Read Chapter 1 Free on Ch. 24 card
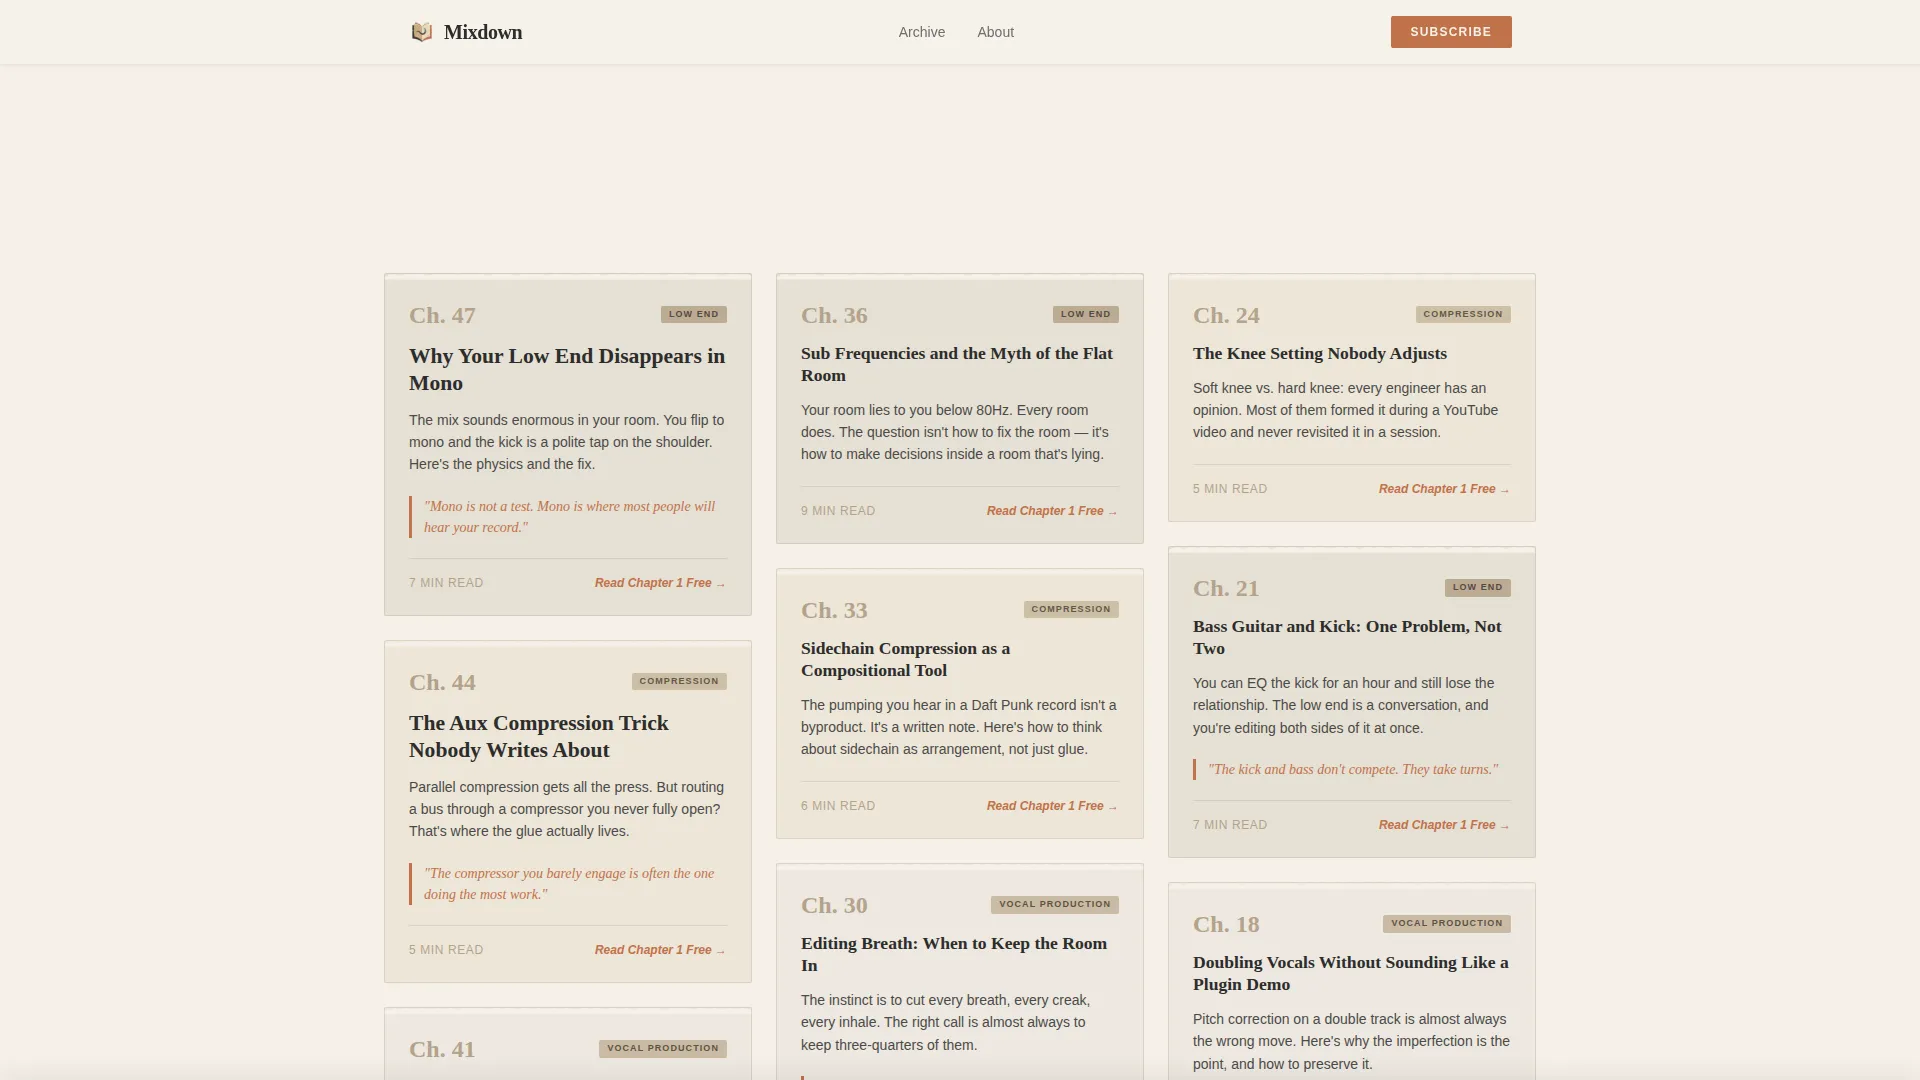Viewport: 1920px width, 1080px height. (1444, 489)
